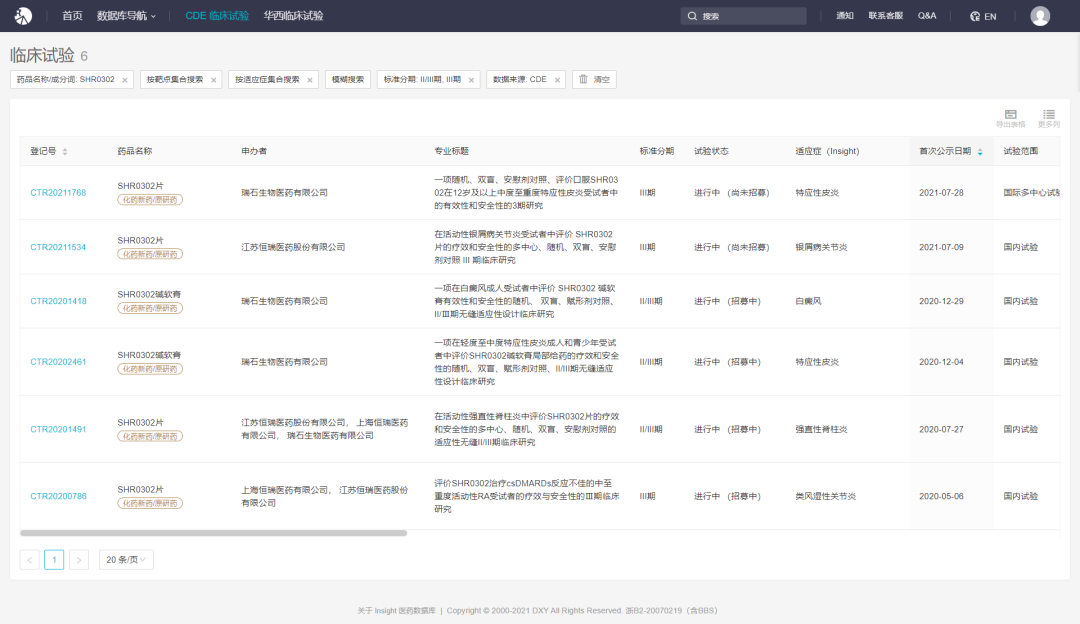Viewport: 1080px width, 624px height.
Task: Switch to 华西临床试验 tab
Action: tap(293, 16)
